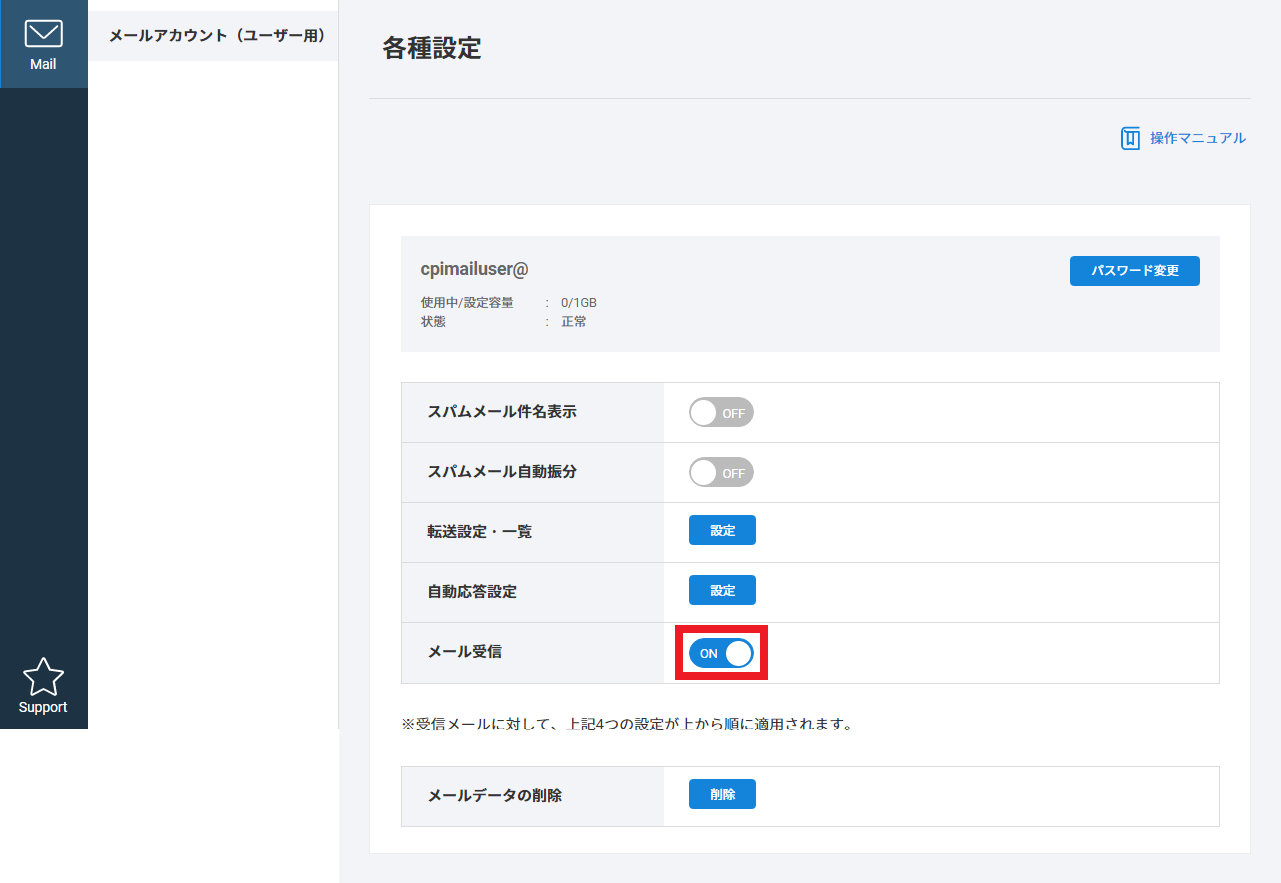Click the 正常 status value
The height and width of the screenshot is (883, 1281).
point(573,322)
